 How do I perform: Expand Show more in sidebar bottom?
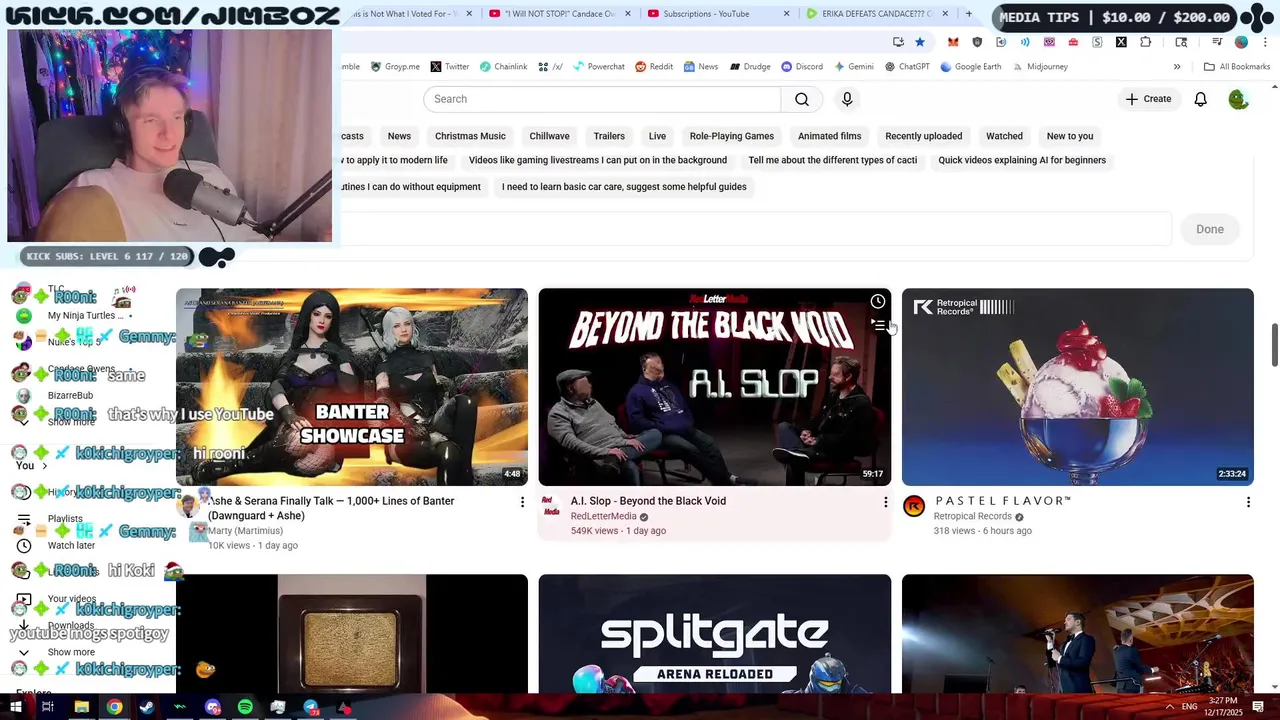coord(71,652)
